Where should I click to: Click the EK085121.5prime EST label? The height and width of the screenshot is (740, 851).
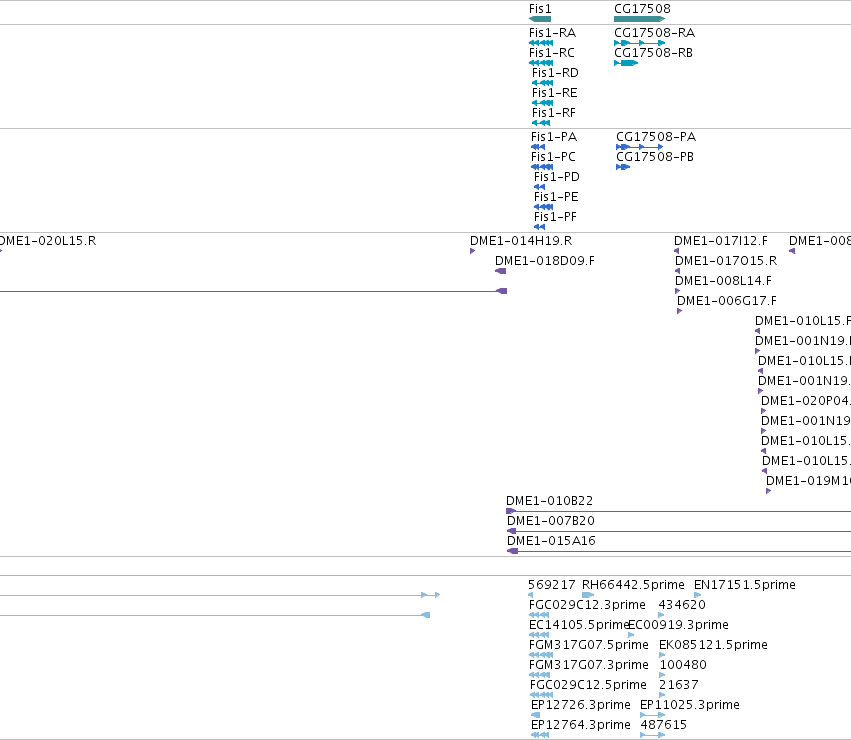(713, 645)
